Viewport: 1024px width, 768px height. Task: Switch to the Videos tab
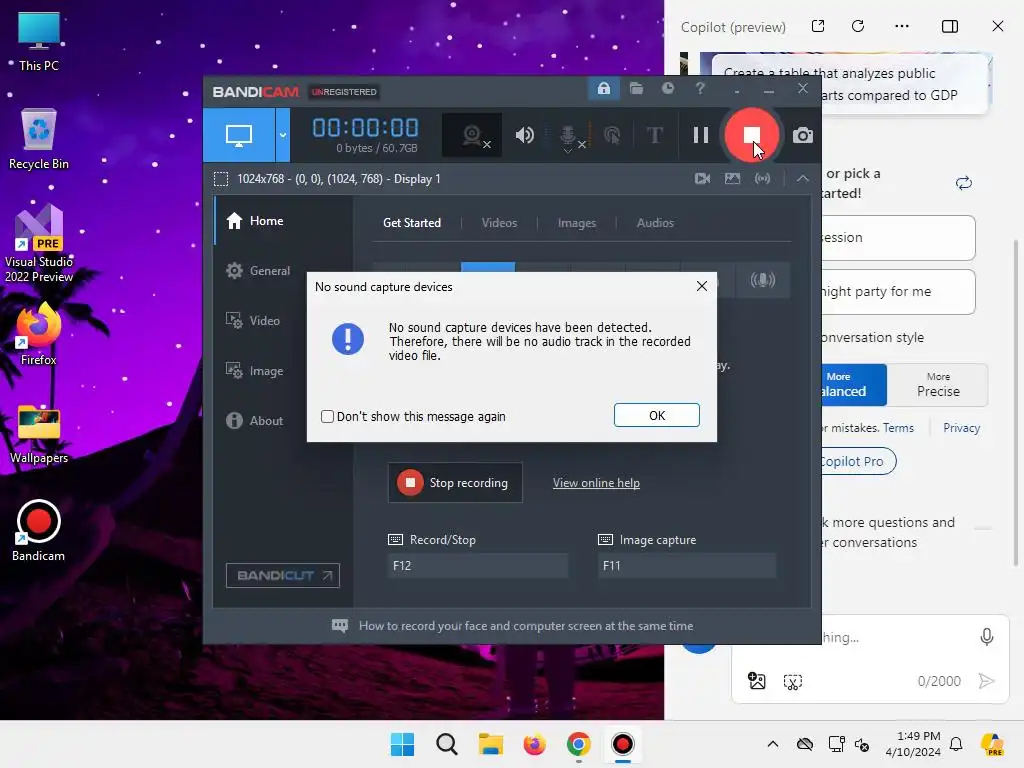click(x=499, y=223)
